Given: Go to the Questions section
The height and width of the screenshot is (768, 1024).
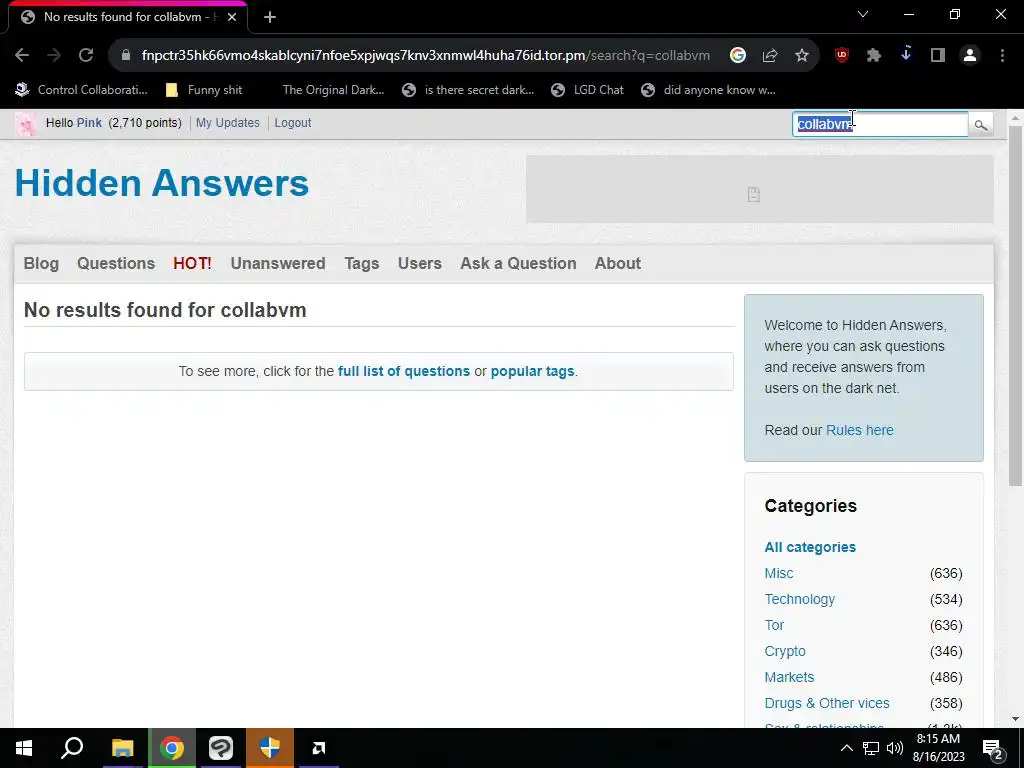Looking at the screenshot, I should pyautogui.click(x=116, y=263).
